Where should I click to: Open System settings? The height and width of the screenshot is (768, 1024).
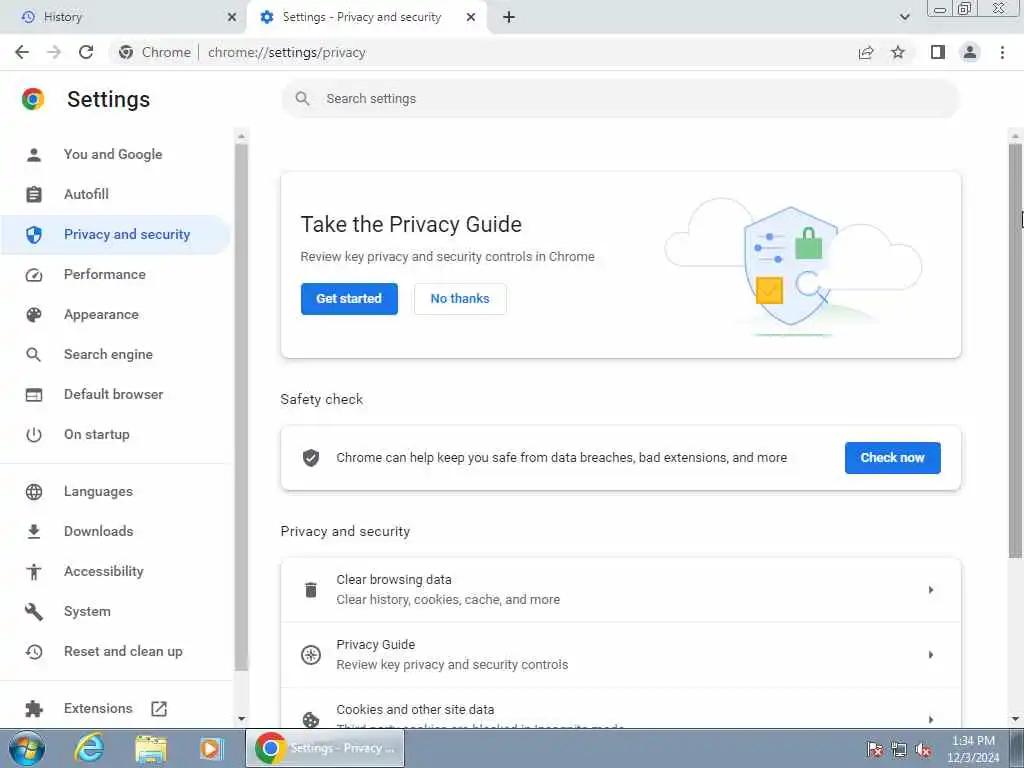tap(87, 611)
